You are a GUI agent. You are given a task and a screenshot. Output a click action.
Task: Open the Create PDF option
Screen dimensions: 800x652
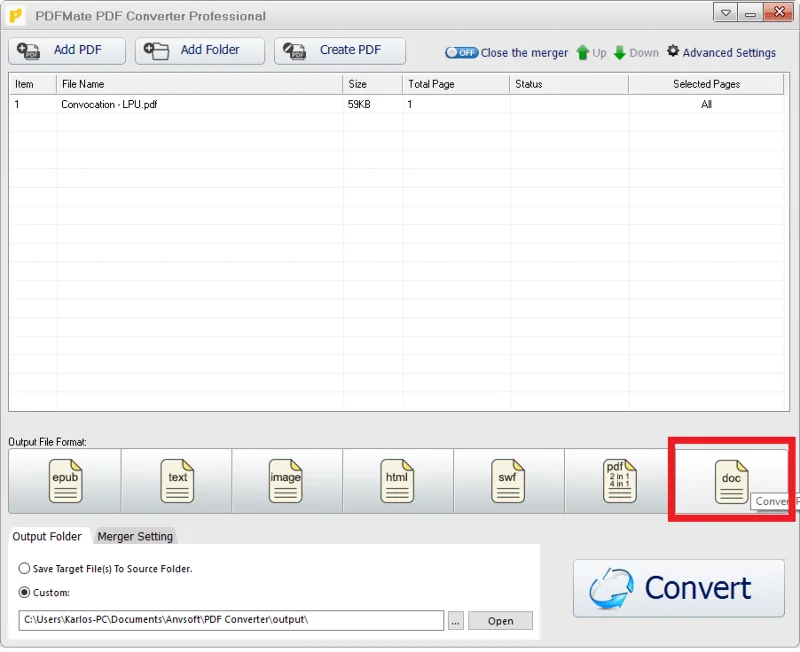coord(340,51)
